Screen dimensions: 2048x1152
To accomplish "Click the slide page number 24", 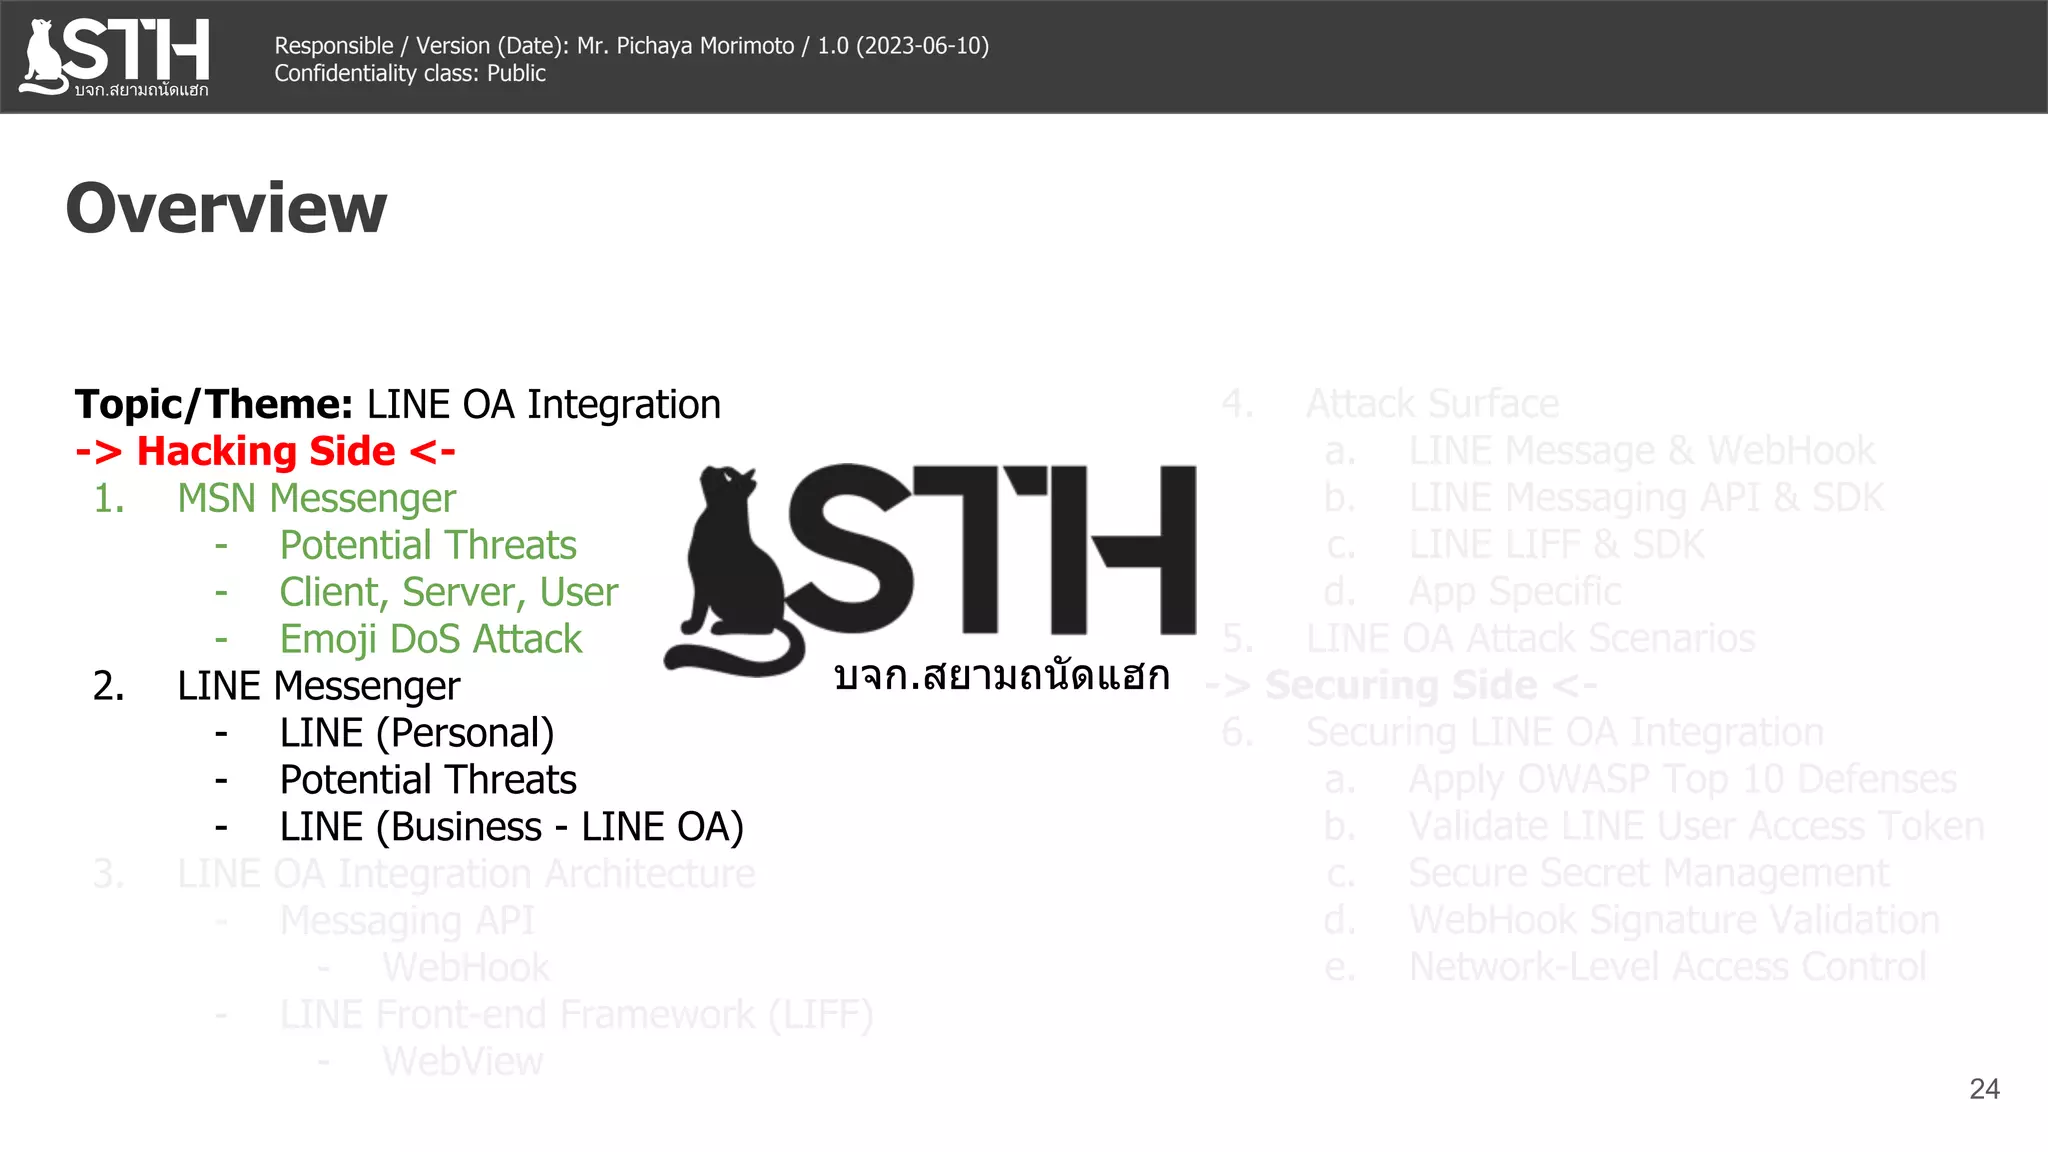I will [1984, 1089].
